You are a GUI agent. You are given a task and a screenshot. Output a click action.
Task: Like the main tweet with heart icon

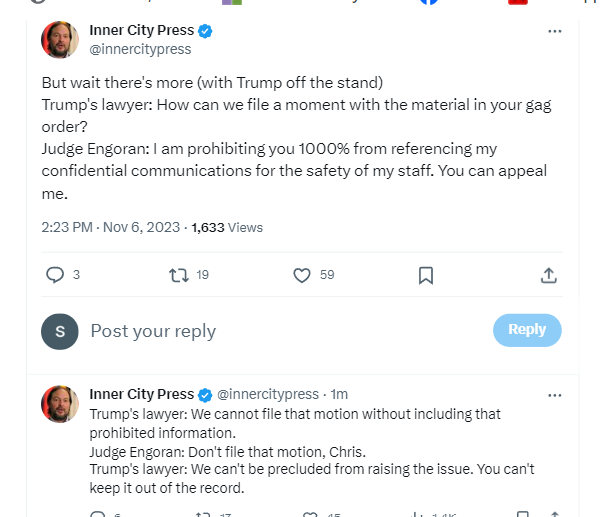tap(302, 275)
